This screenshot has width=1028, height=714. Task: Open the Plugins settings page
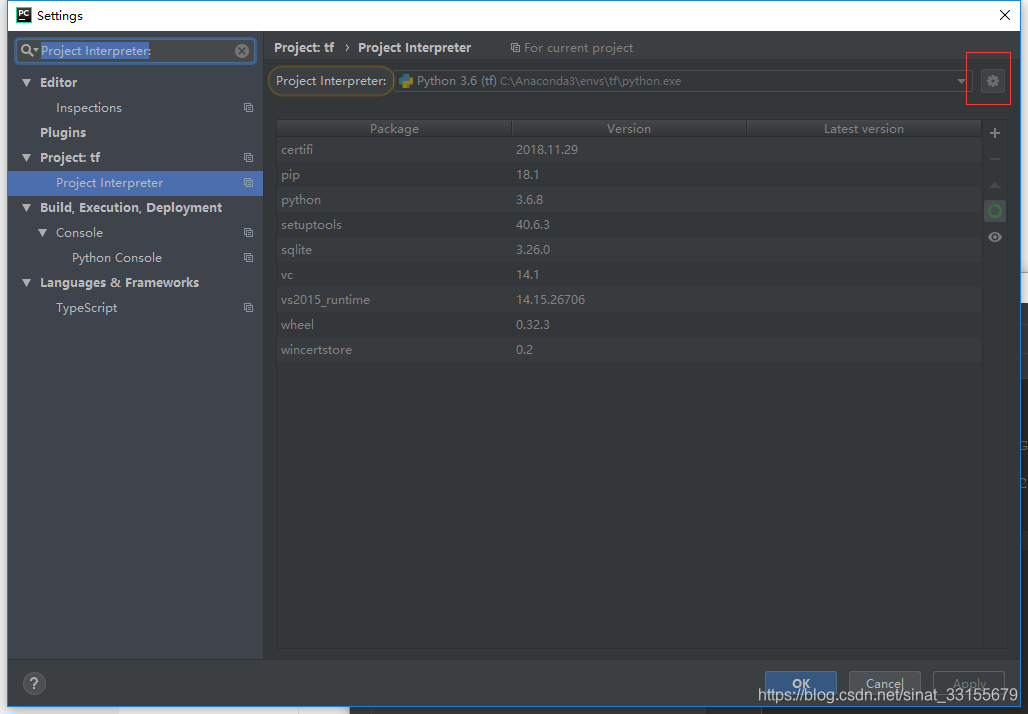tap(63, 132)
